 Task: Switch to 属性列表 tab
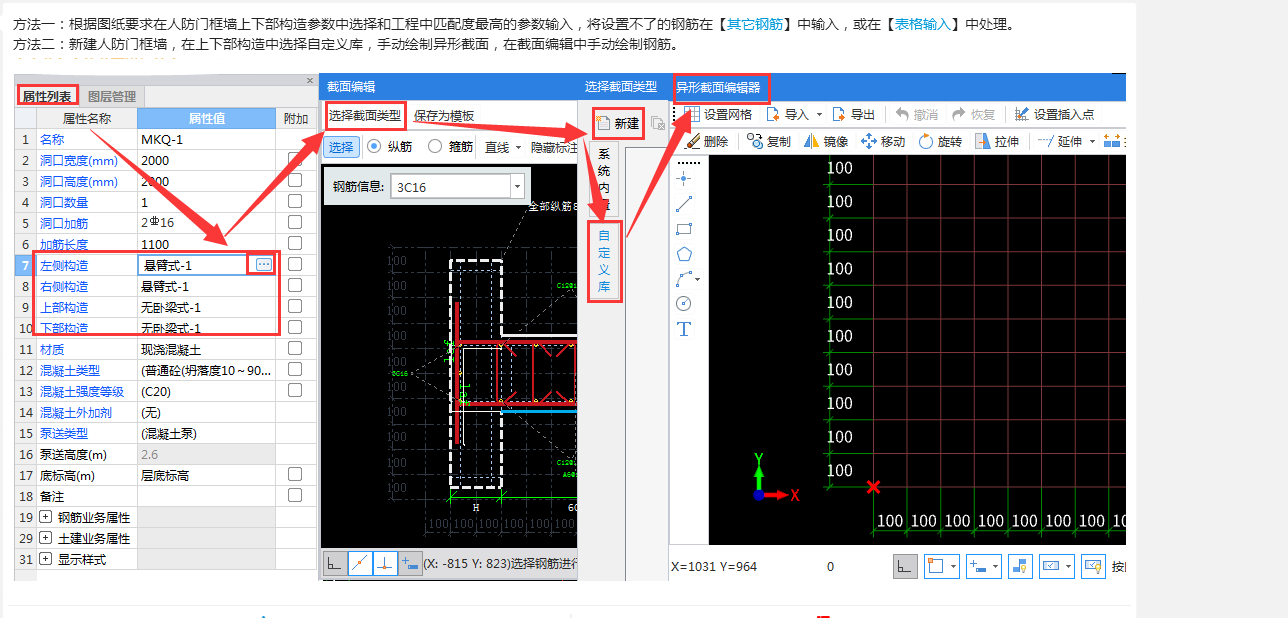[49, 96]
